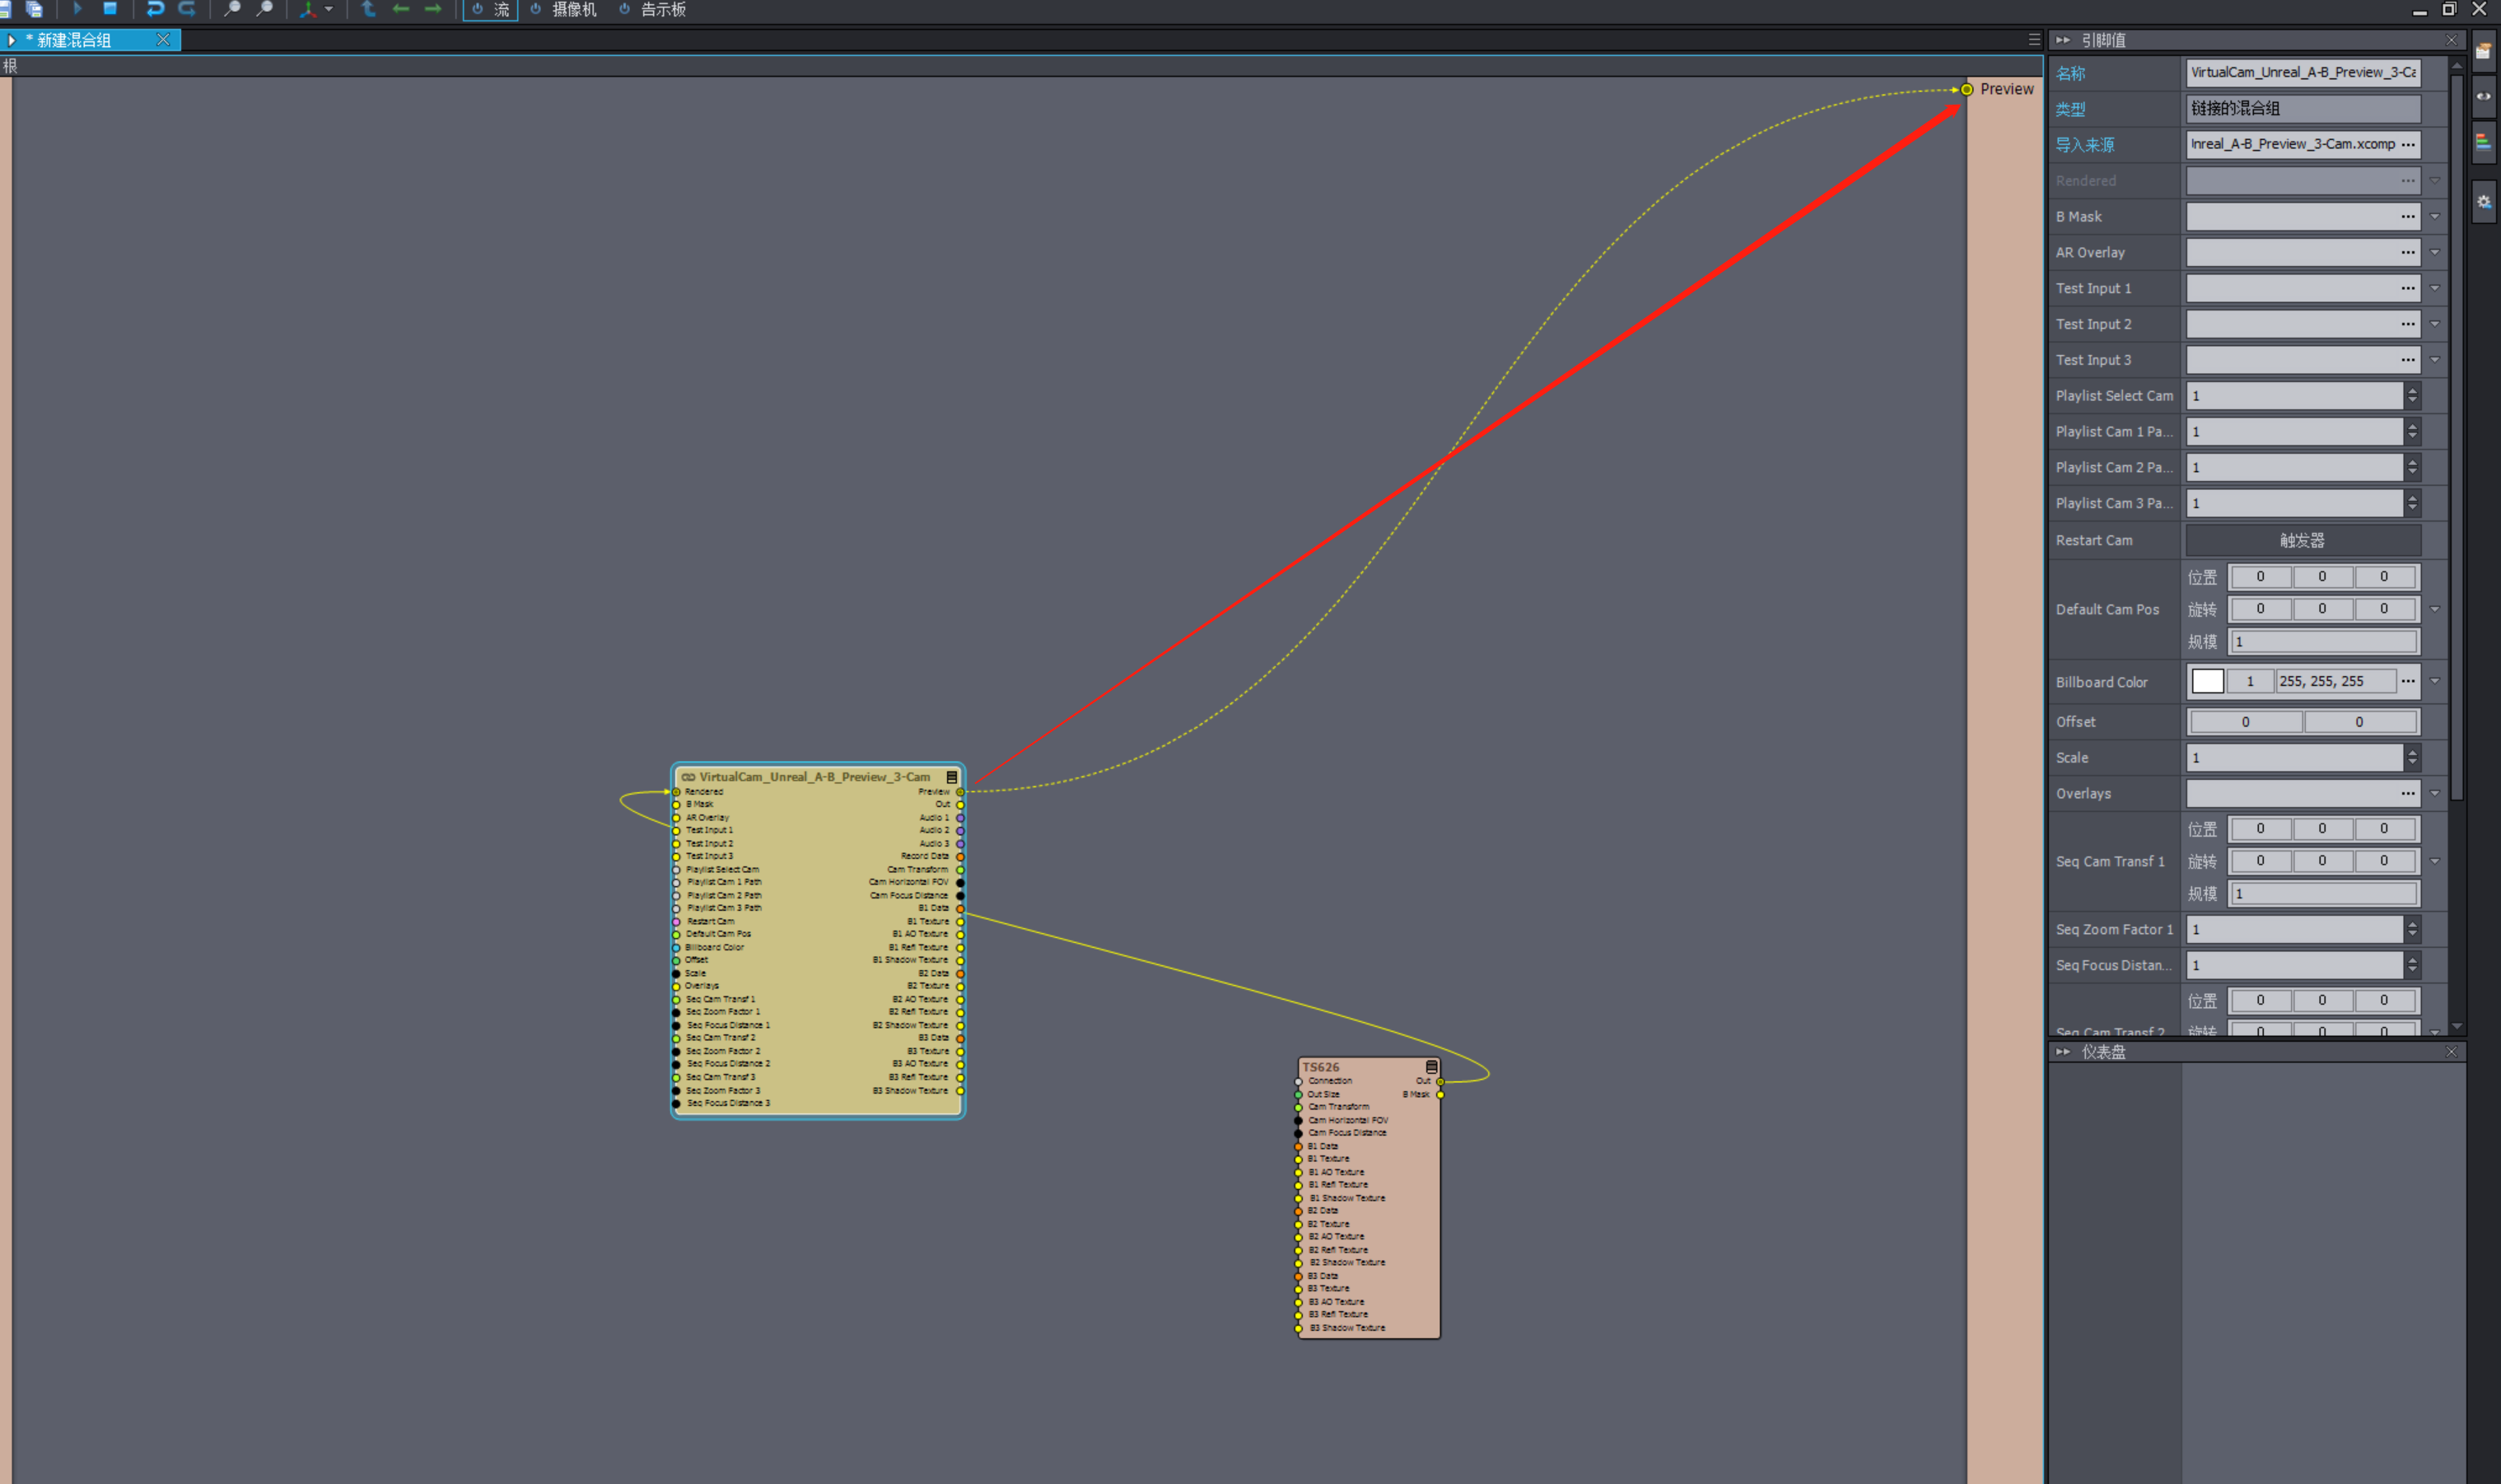The height and width of the screenshot is (1484, 2501).
Task: Click the eye icon in right sidebar
Action: point(2483,97)
